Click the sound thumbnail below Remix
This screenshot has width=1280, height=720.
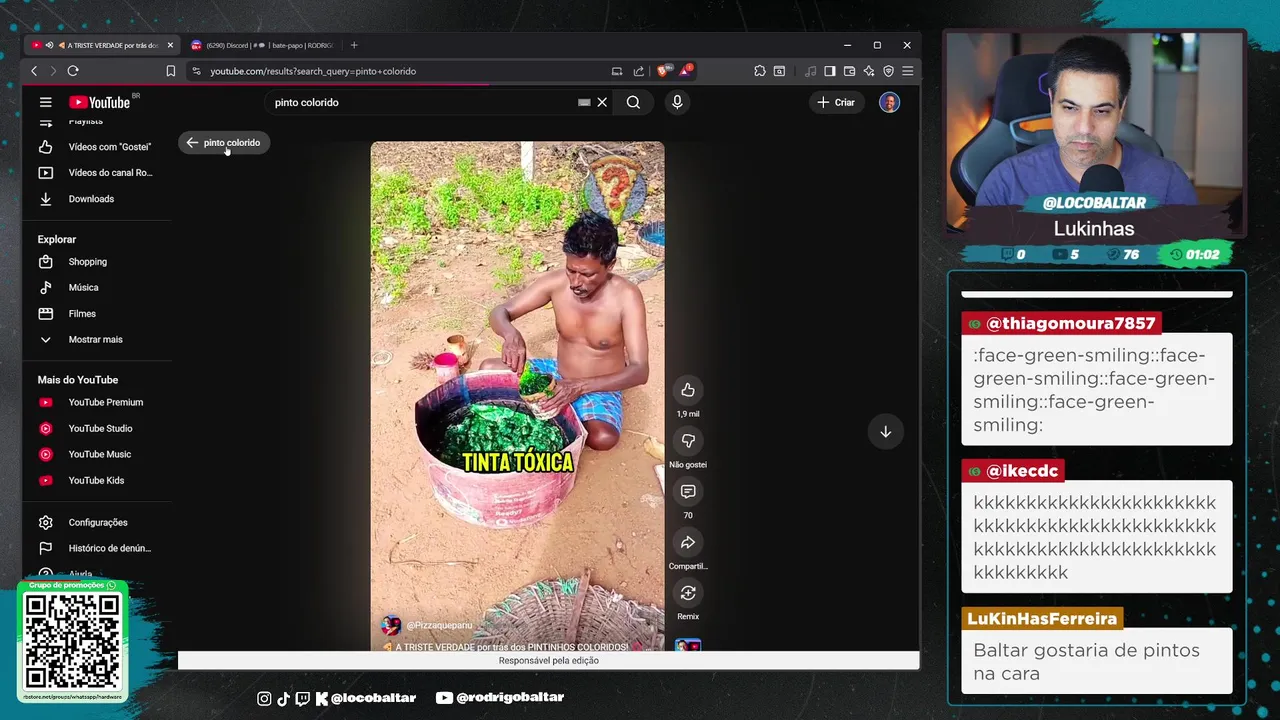point(688,645)
